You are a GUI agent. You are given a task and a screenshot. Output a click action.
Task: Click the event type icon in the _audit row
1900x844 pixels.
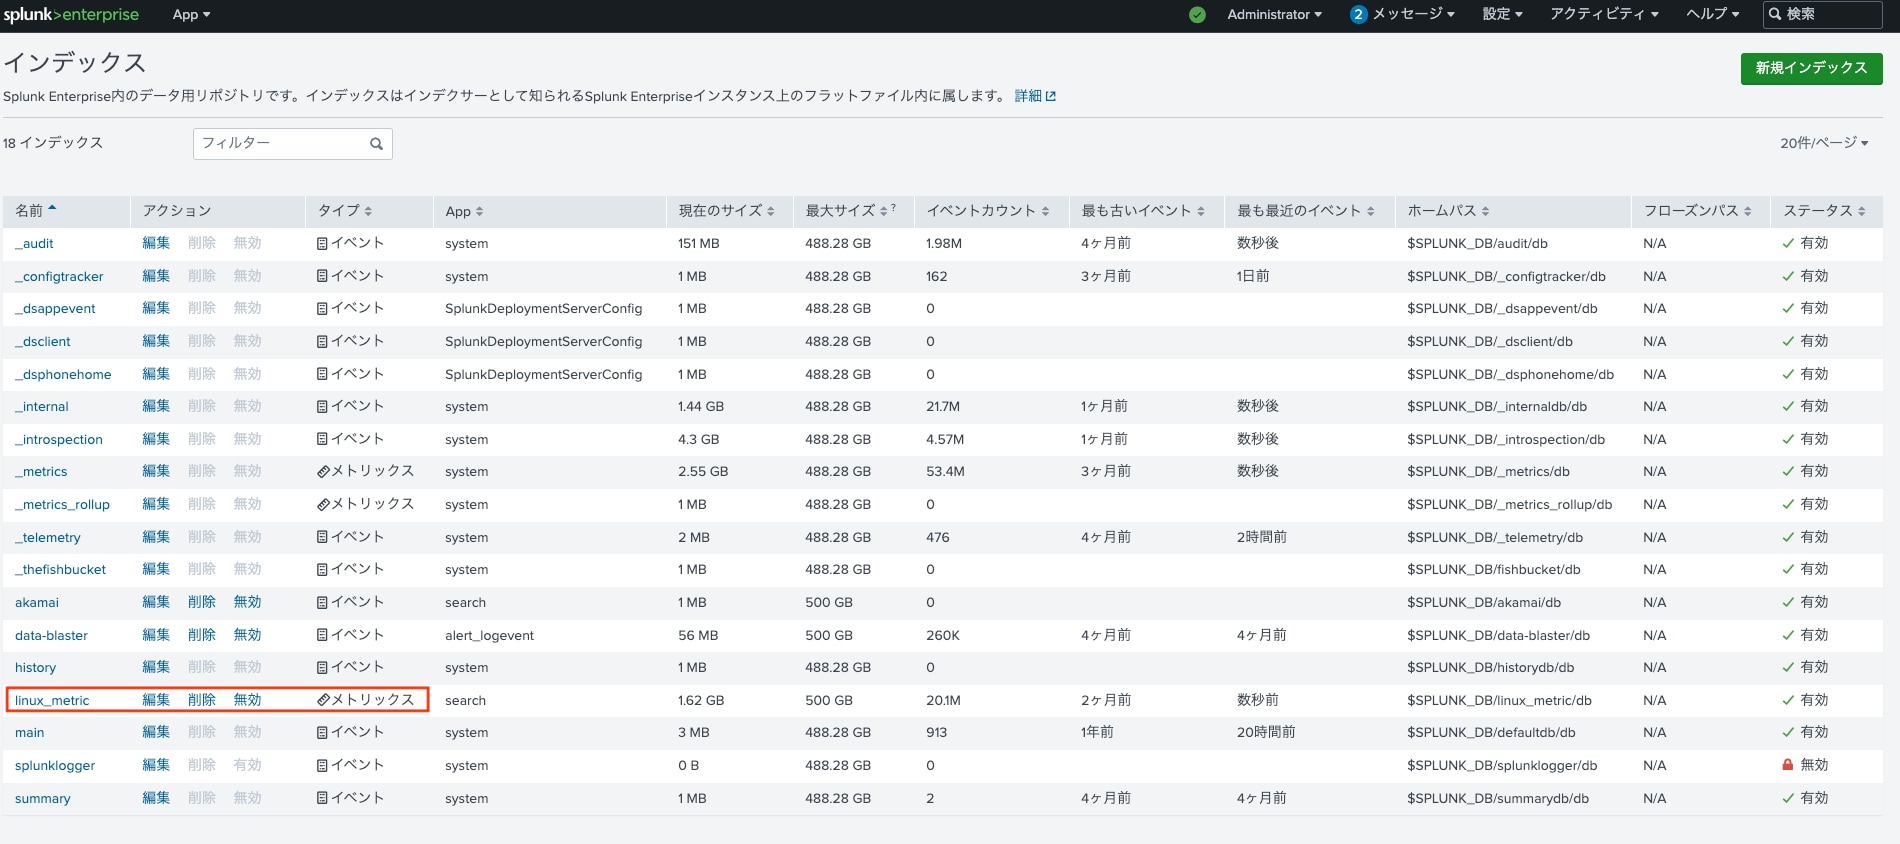[x=322, y=243]
